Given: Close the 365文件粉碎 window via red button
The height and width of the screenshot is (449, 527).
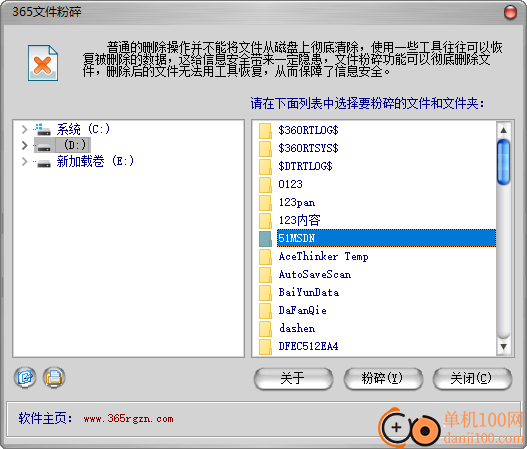Looking at the screenshot, I should pos(510,12).
